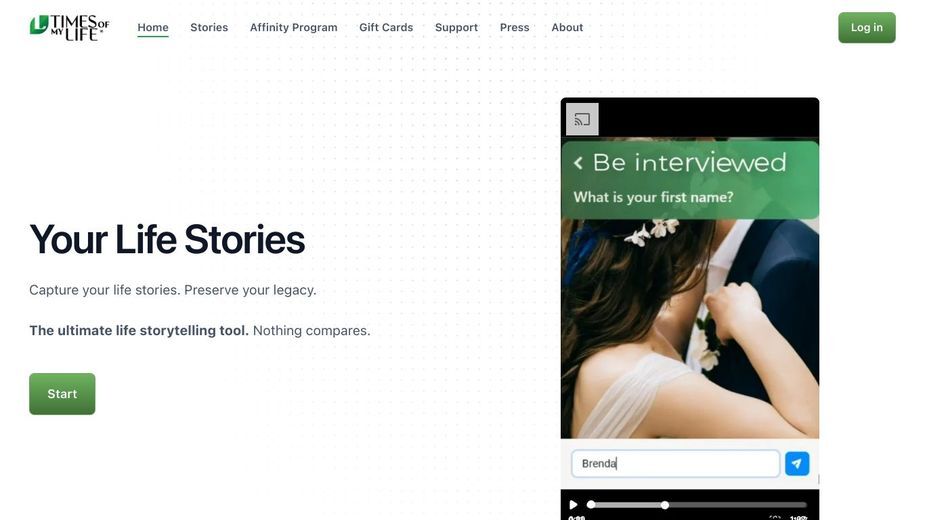
Task: Click the blue send arrow button
Action: tap(796, 463)
